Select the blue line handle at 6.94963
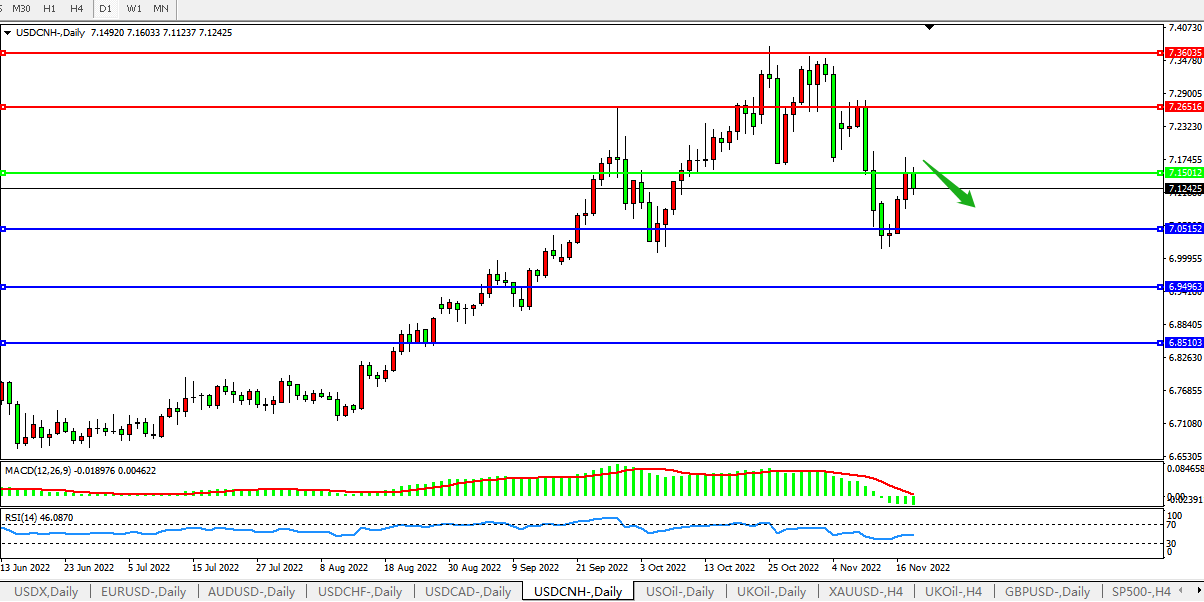The width and height of the screenshot is (1204, 602). click(4, 287)
